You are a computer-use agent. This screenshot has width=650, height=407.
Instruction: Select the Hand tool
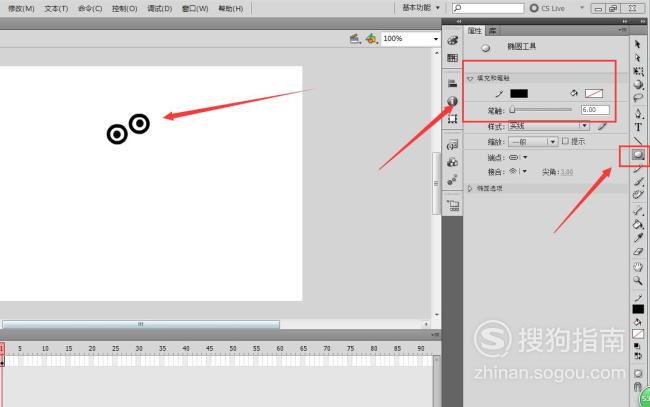pos(638,267)
